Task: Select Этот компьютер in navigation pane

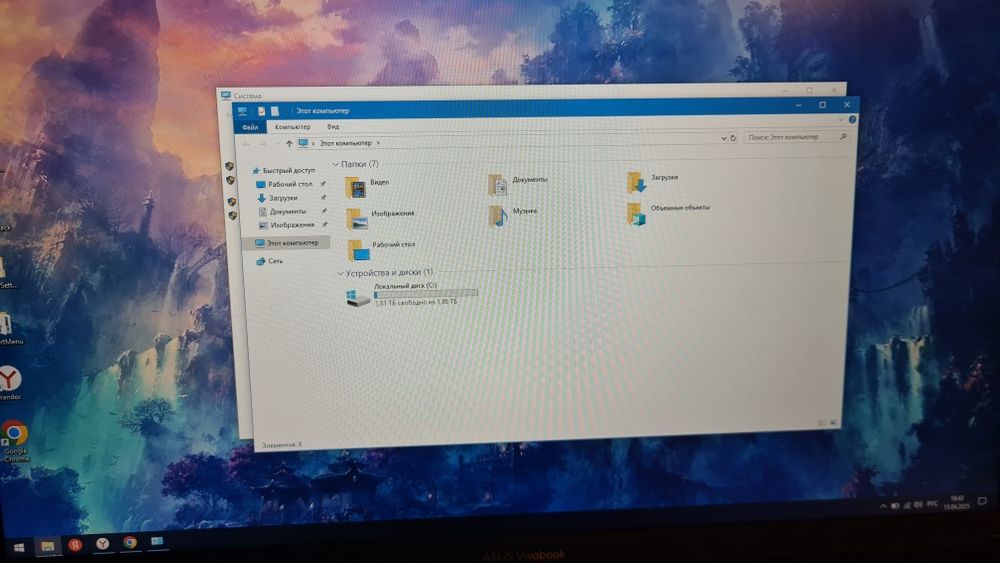Action: pos(286,243)
